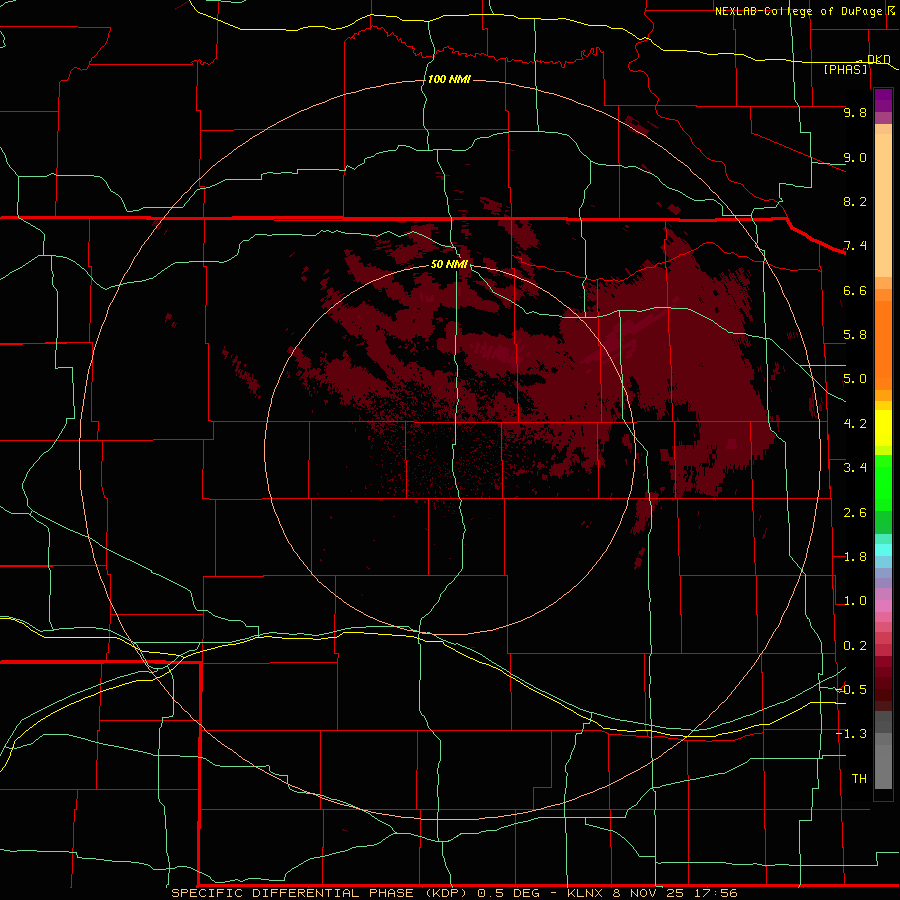
Task: Select the -0.5 value on the color scale
Action: 851,689
